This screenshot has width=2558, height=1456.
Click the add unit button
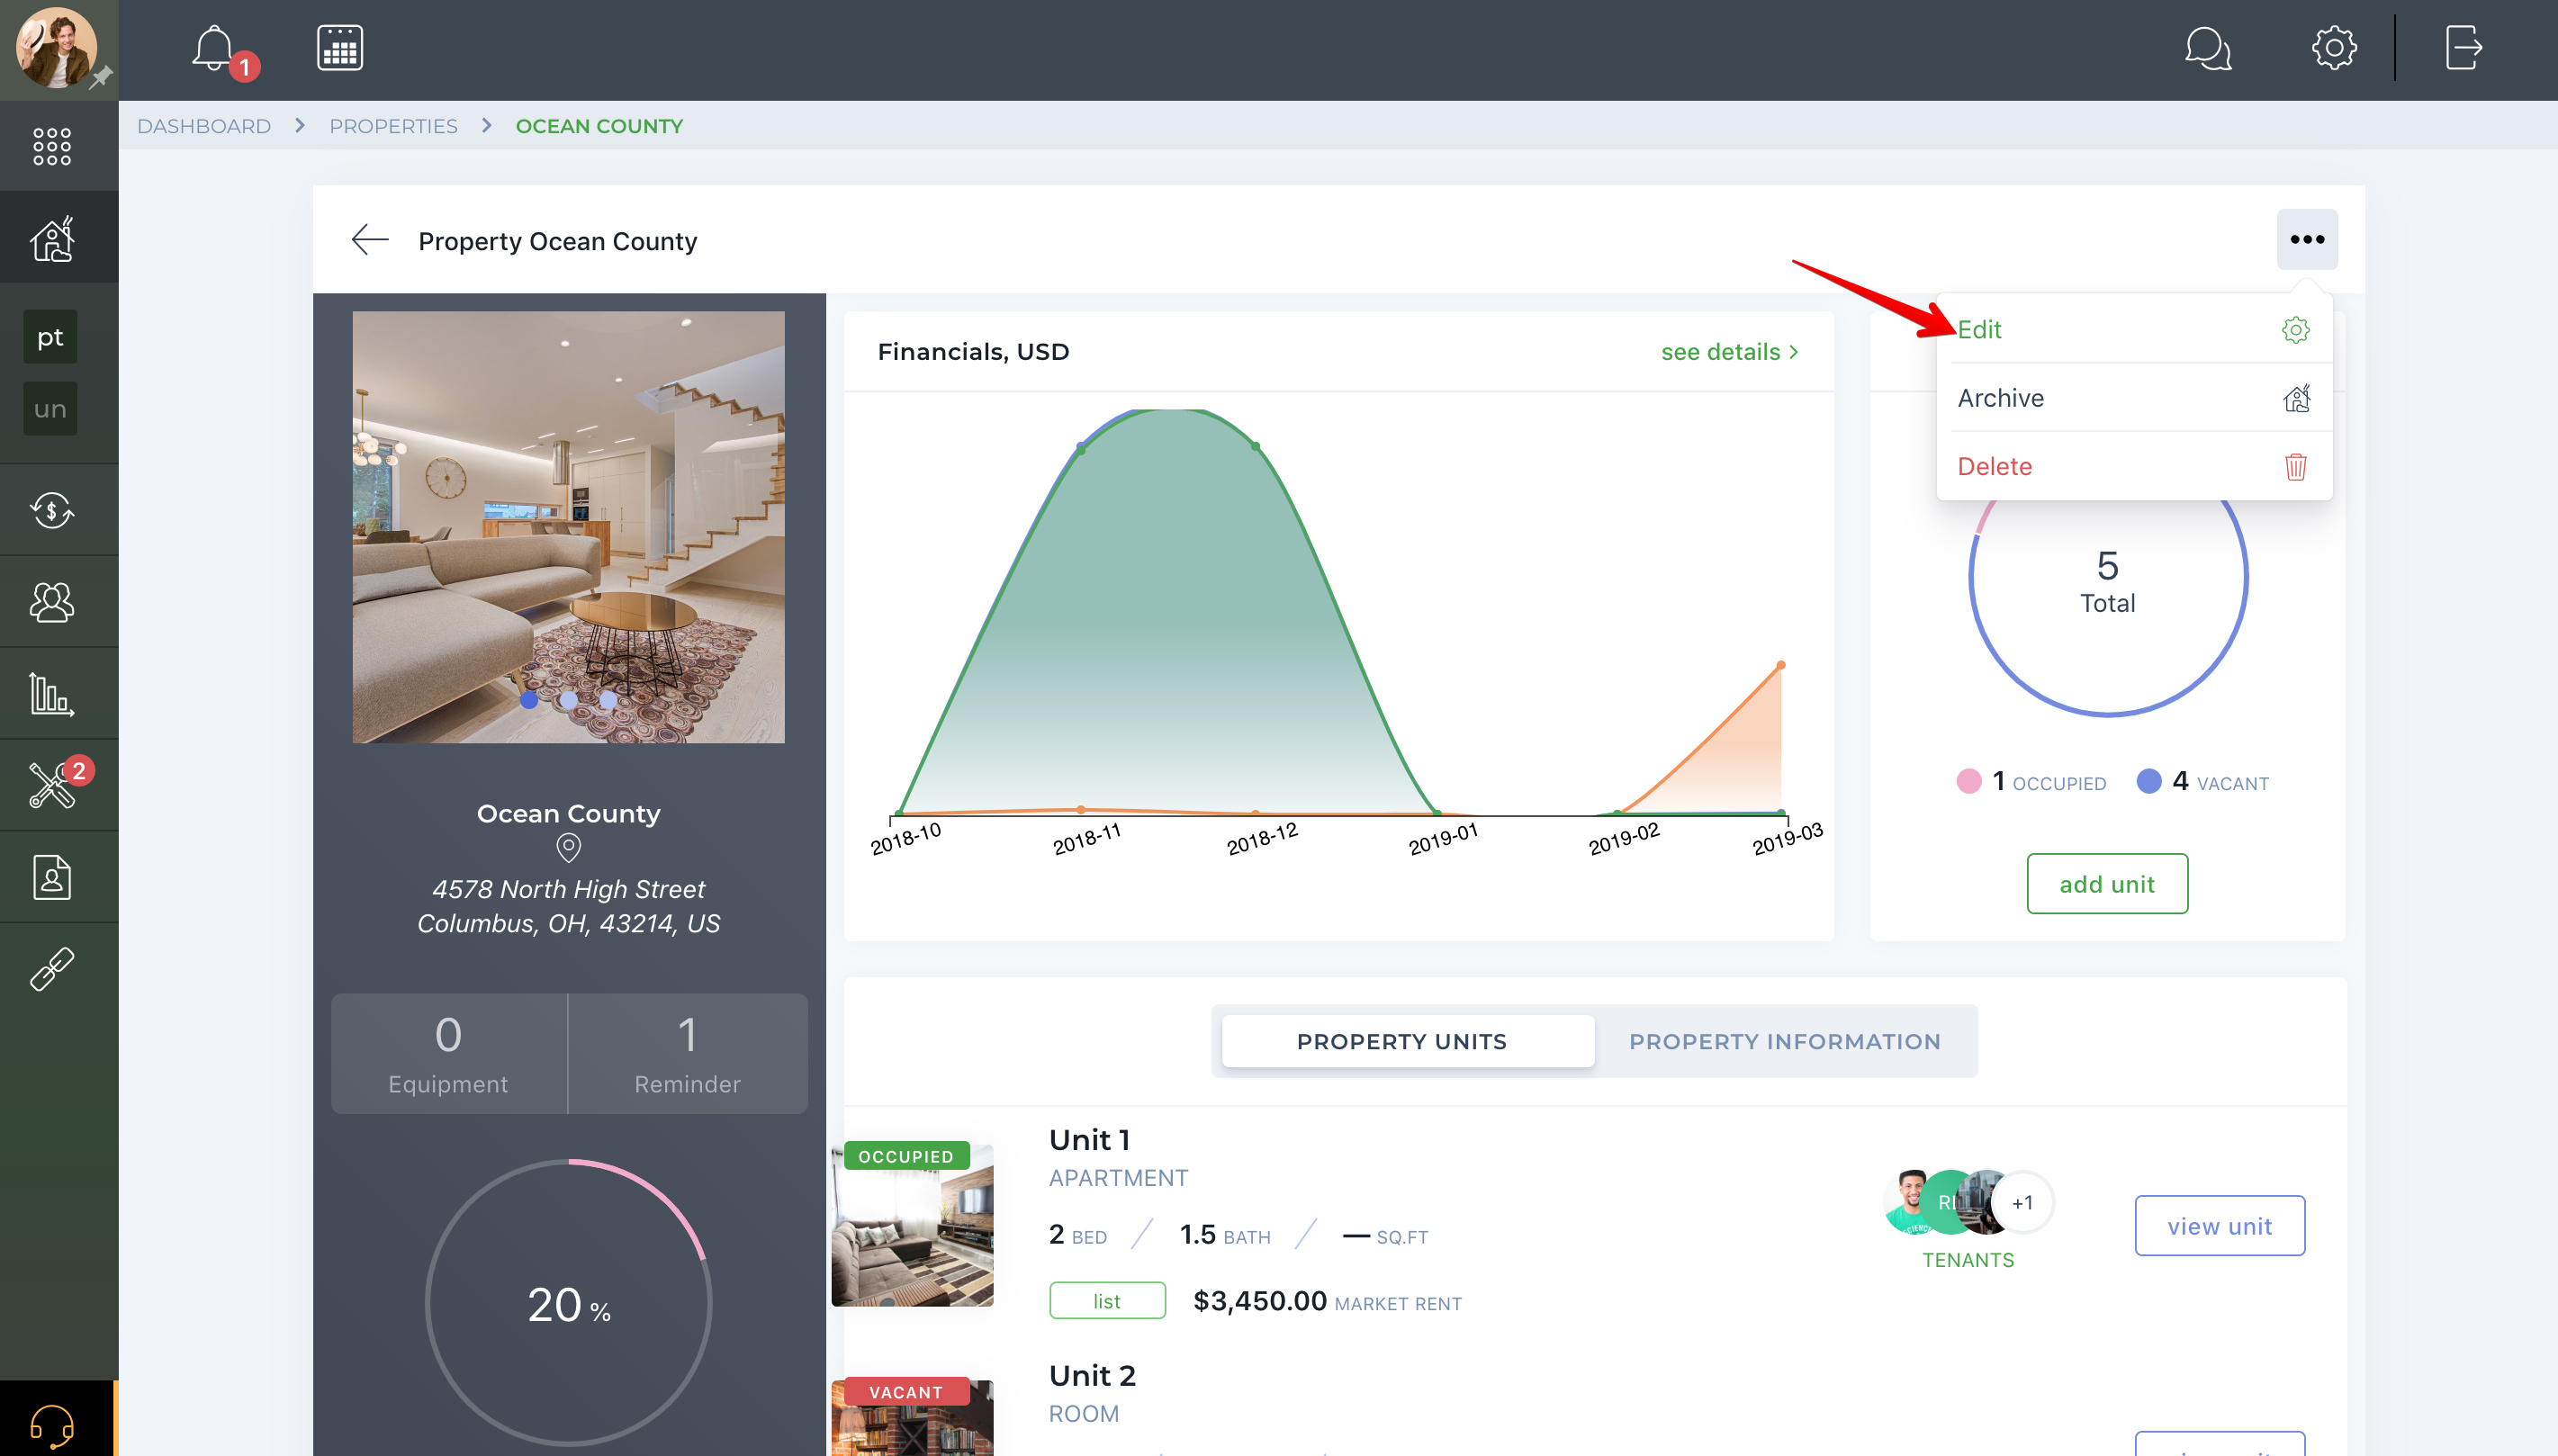2107,884
